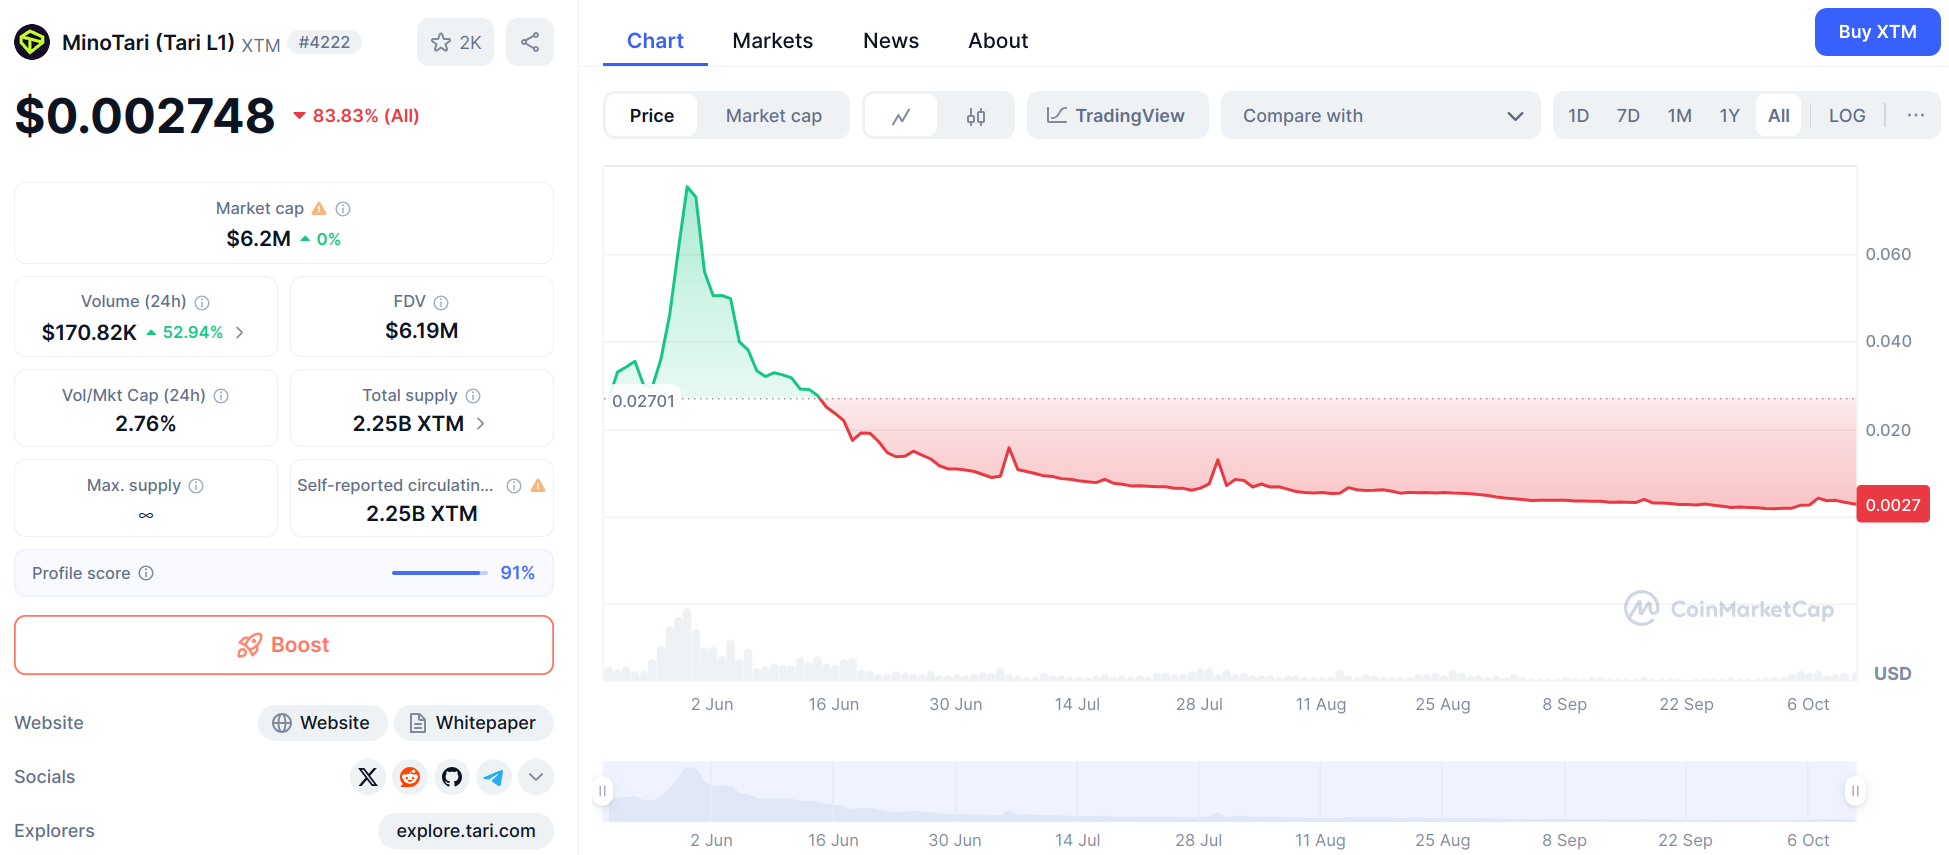Open Vol/Mkt Cap (24h) info icon

pyautogui.click(x=221, y=396)
